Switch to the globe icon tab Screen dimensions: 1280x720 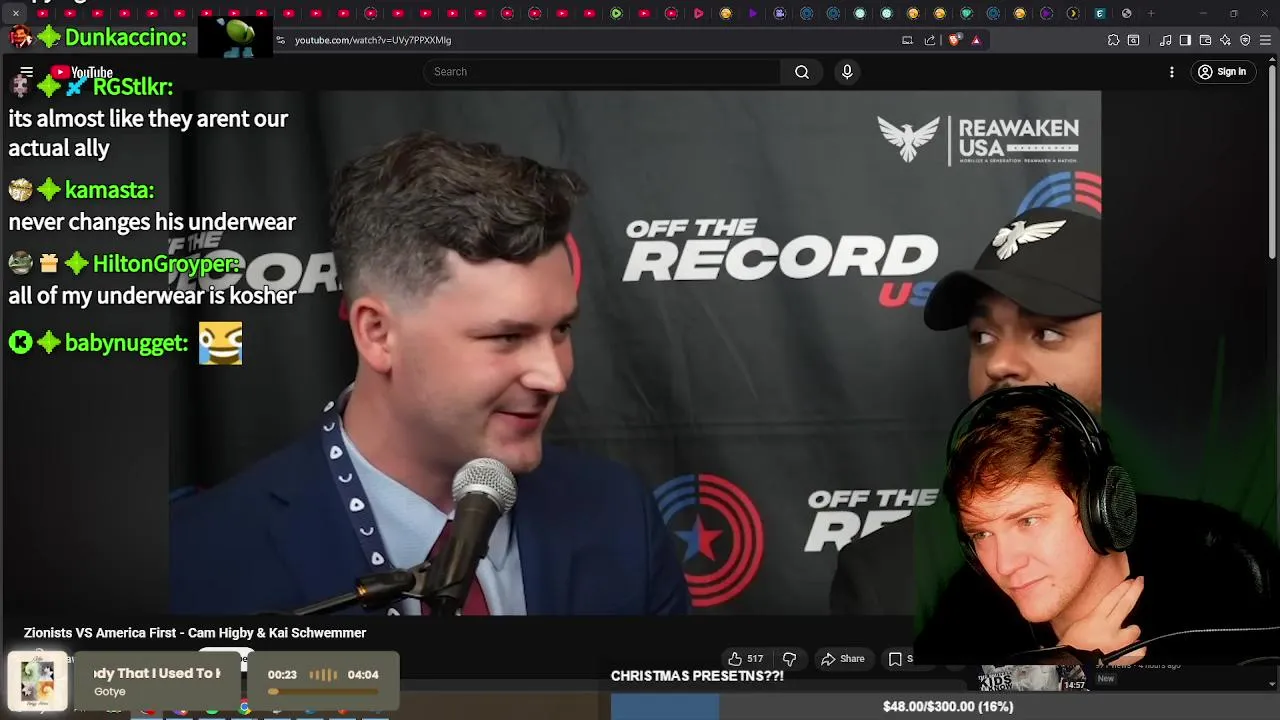pyautogui.click(x=1127, y=13)
